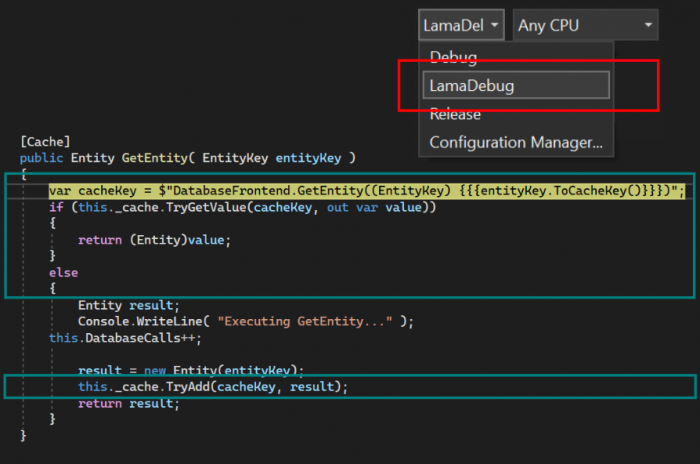Select the Release configuration option

point(455,114)
